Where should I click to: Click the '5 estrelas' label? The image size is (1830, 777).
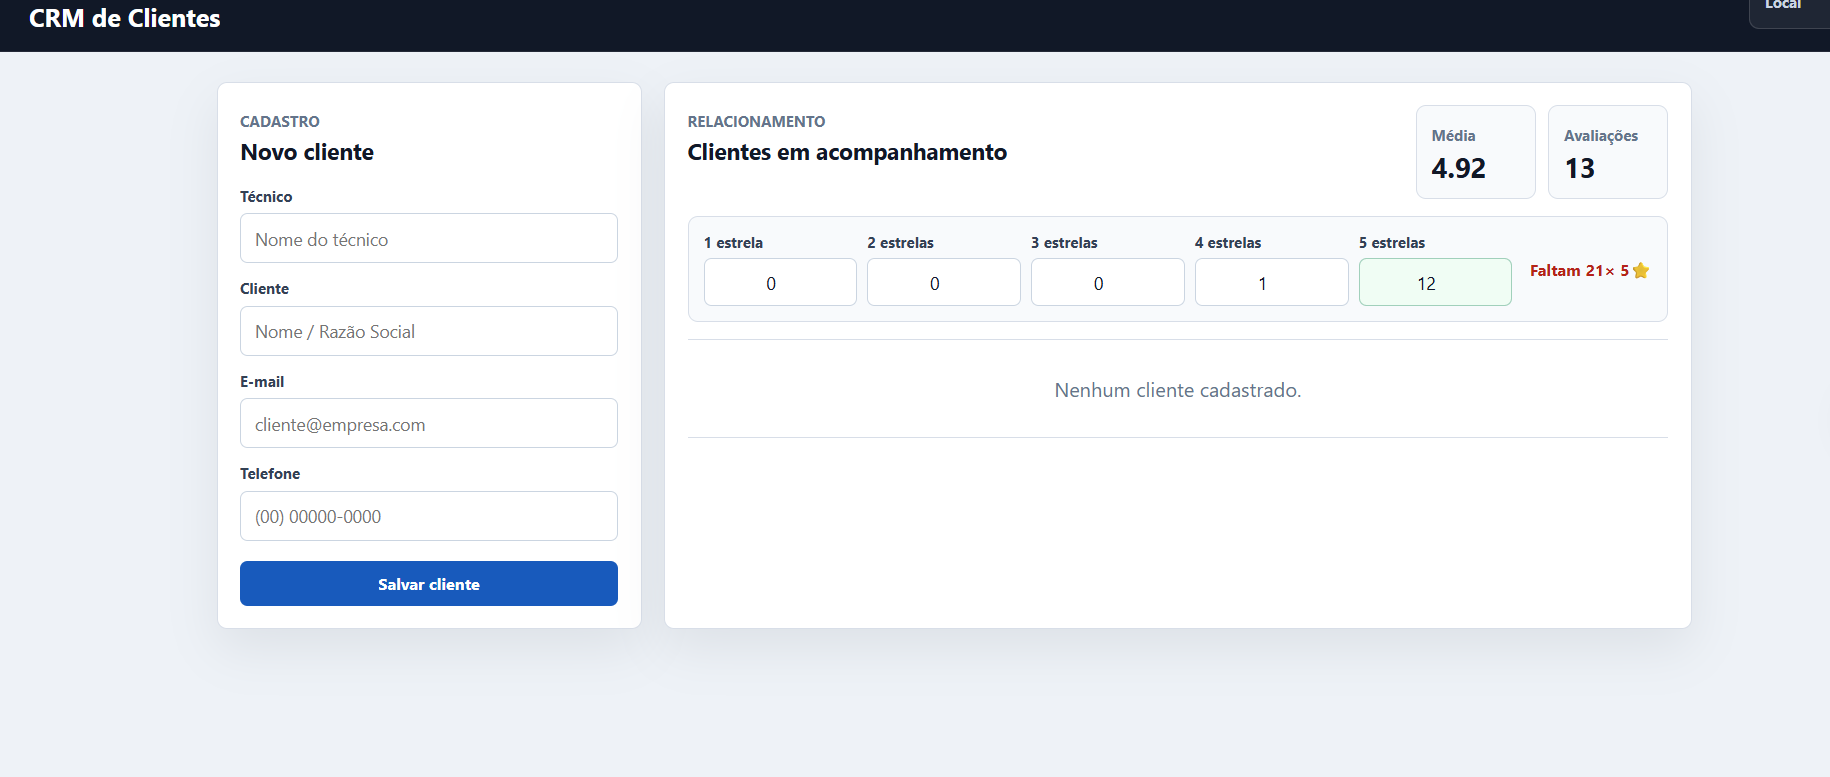click(x=1392, y=243)
